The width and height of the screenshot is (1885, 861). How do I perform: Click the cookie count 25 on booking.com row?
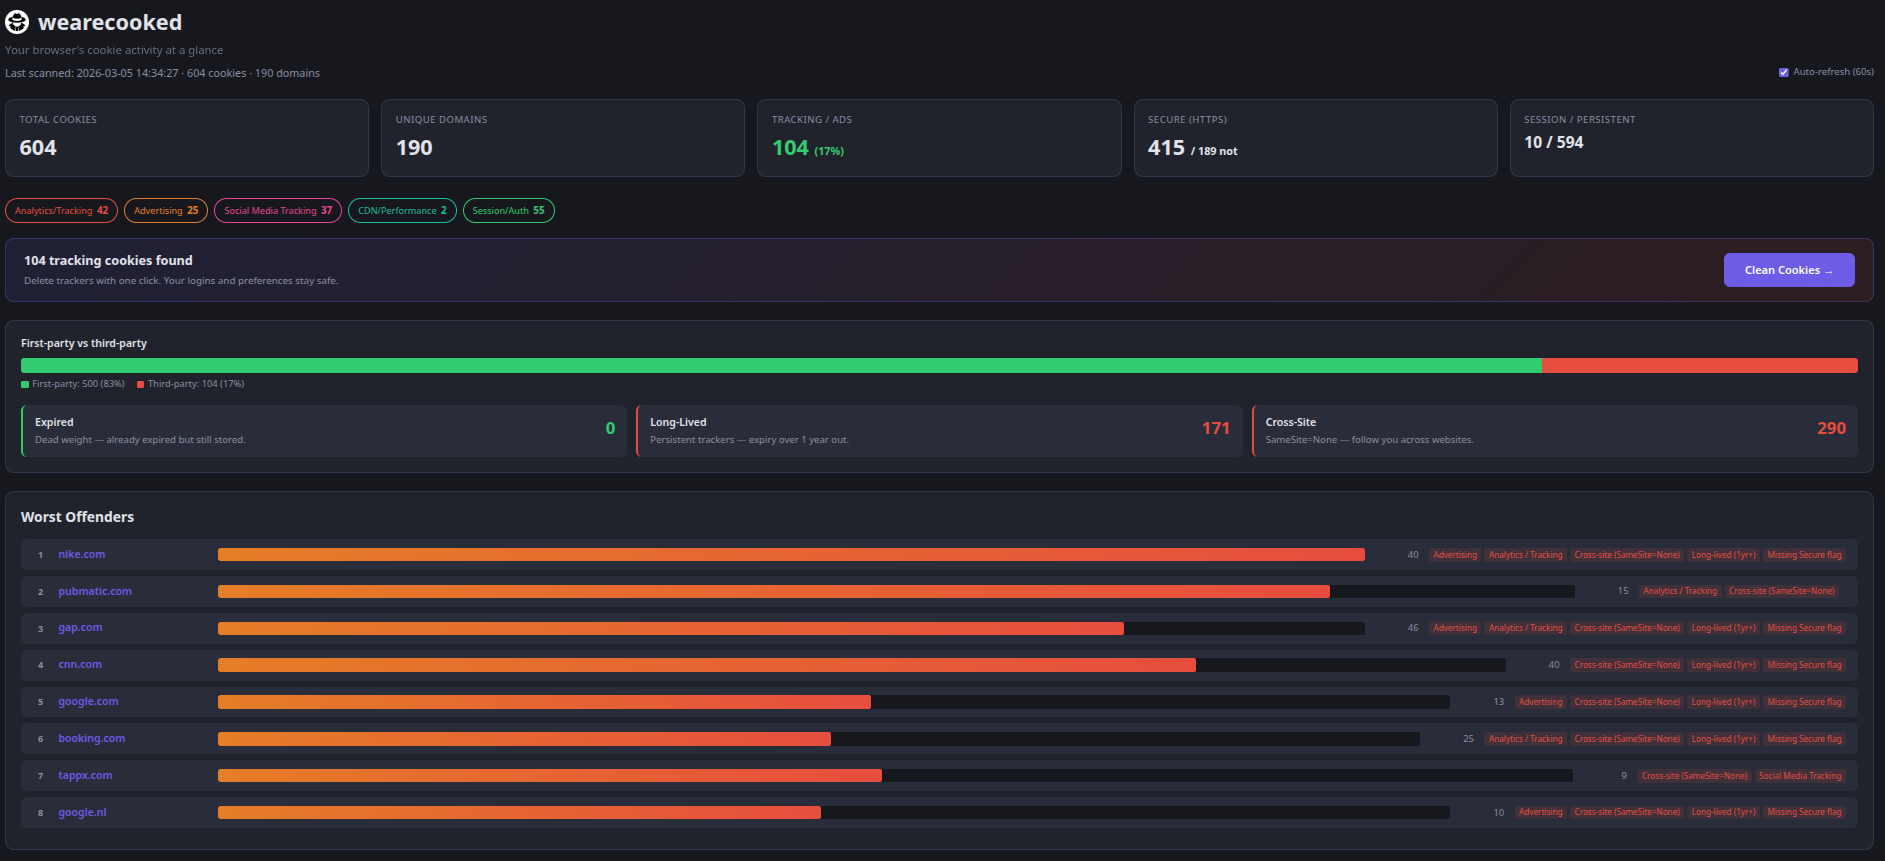pos(1468,739)
